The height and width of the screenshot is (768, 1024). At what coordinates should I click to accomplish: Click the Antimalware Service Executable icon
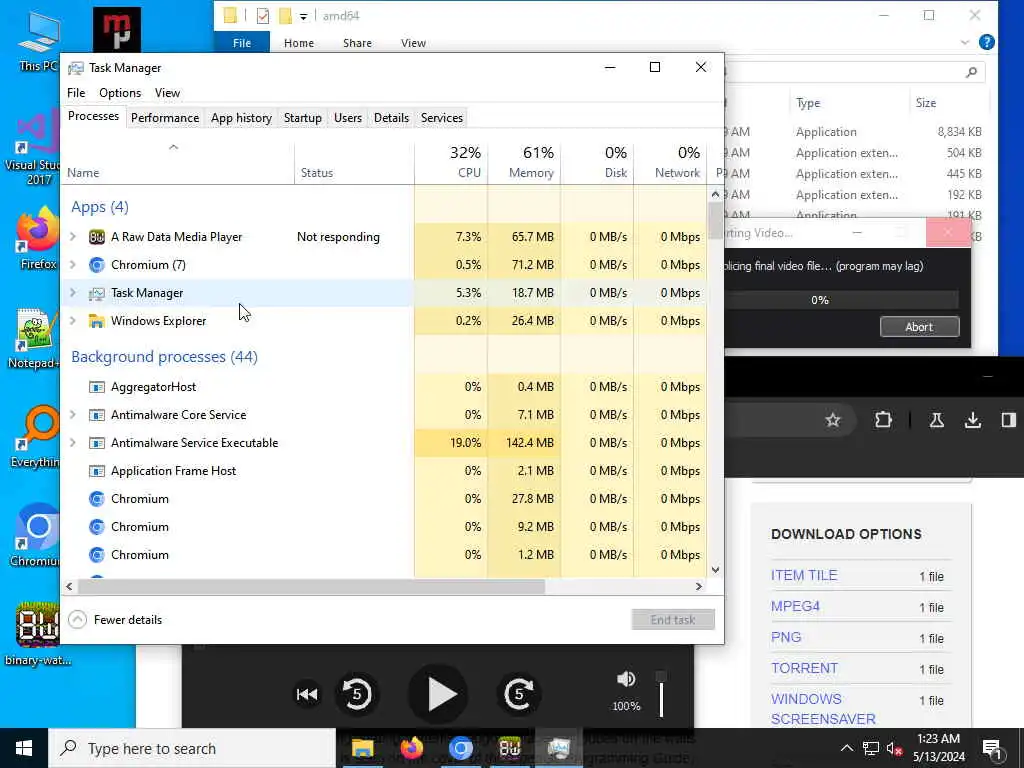coord(97,443)
